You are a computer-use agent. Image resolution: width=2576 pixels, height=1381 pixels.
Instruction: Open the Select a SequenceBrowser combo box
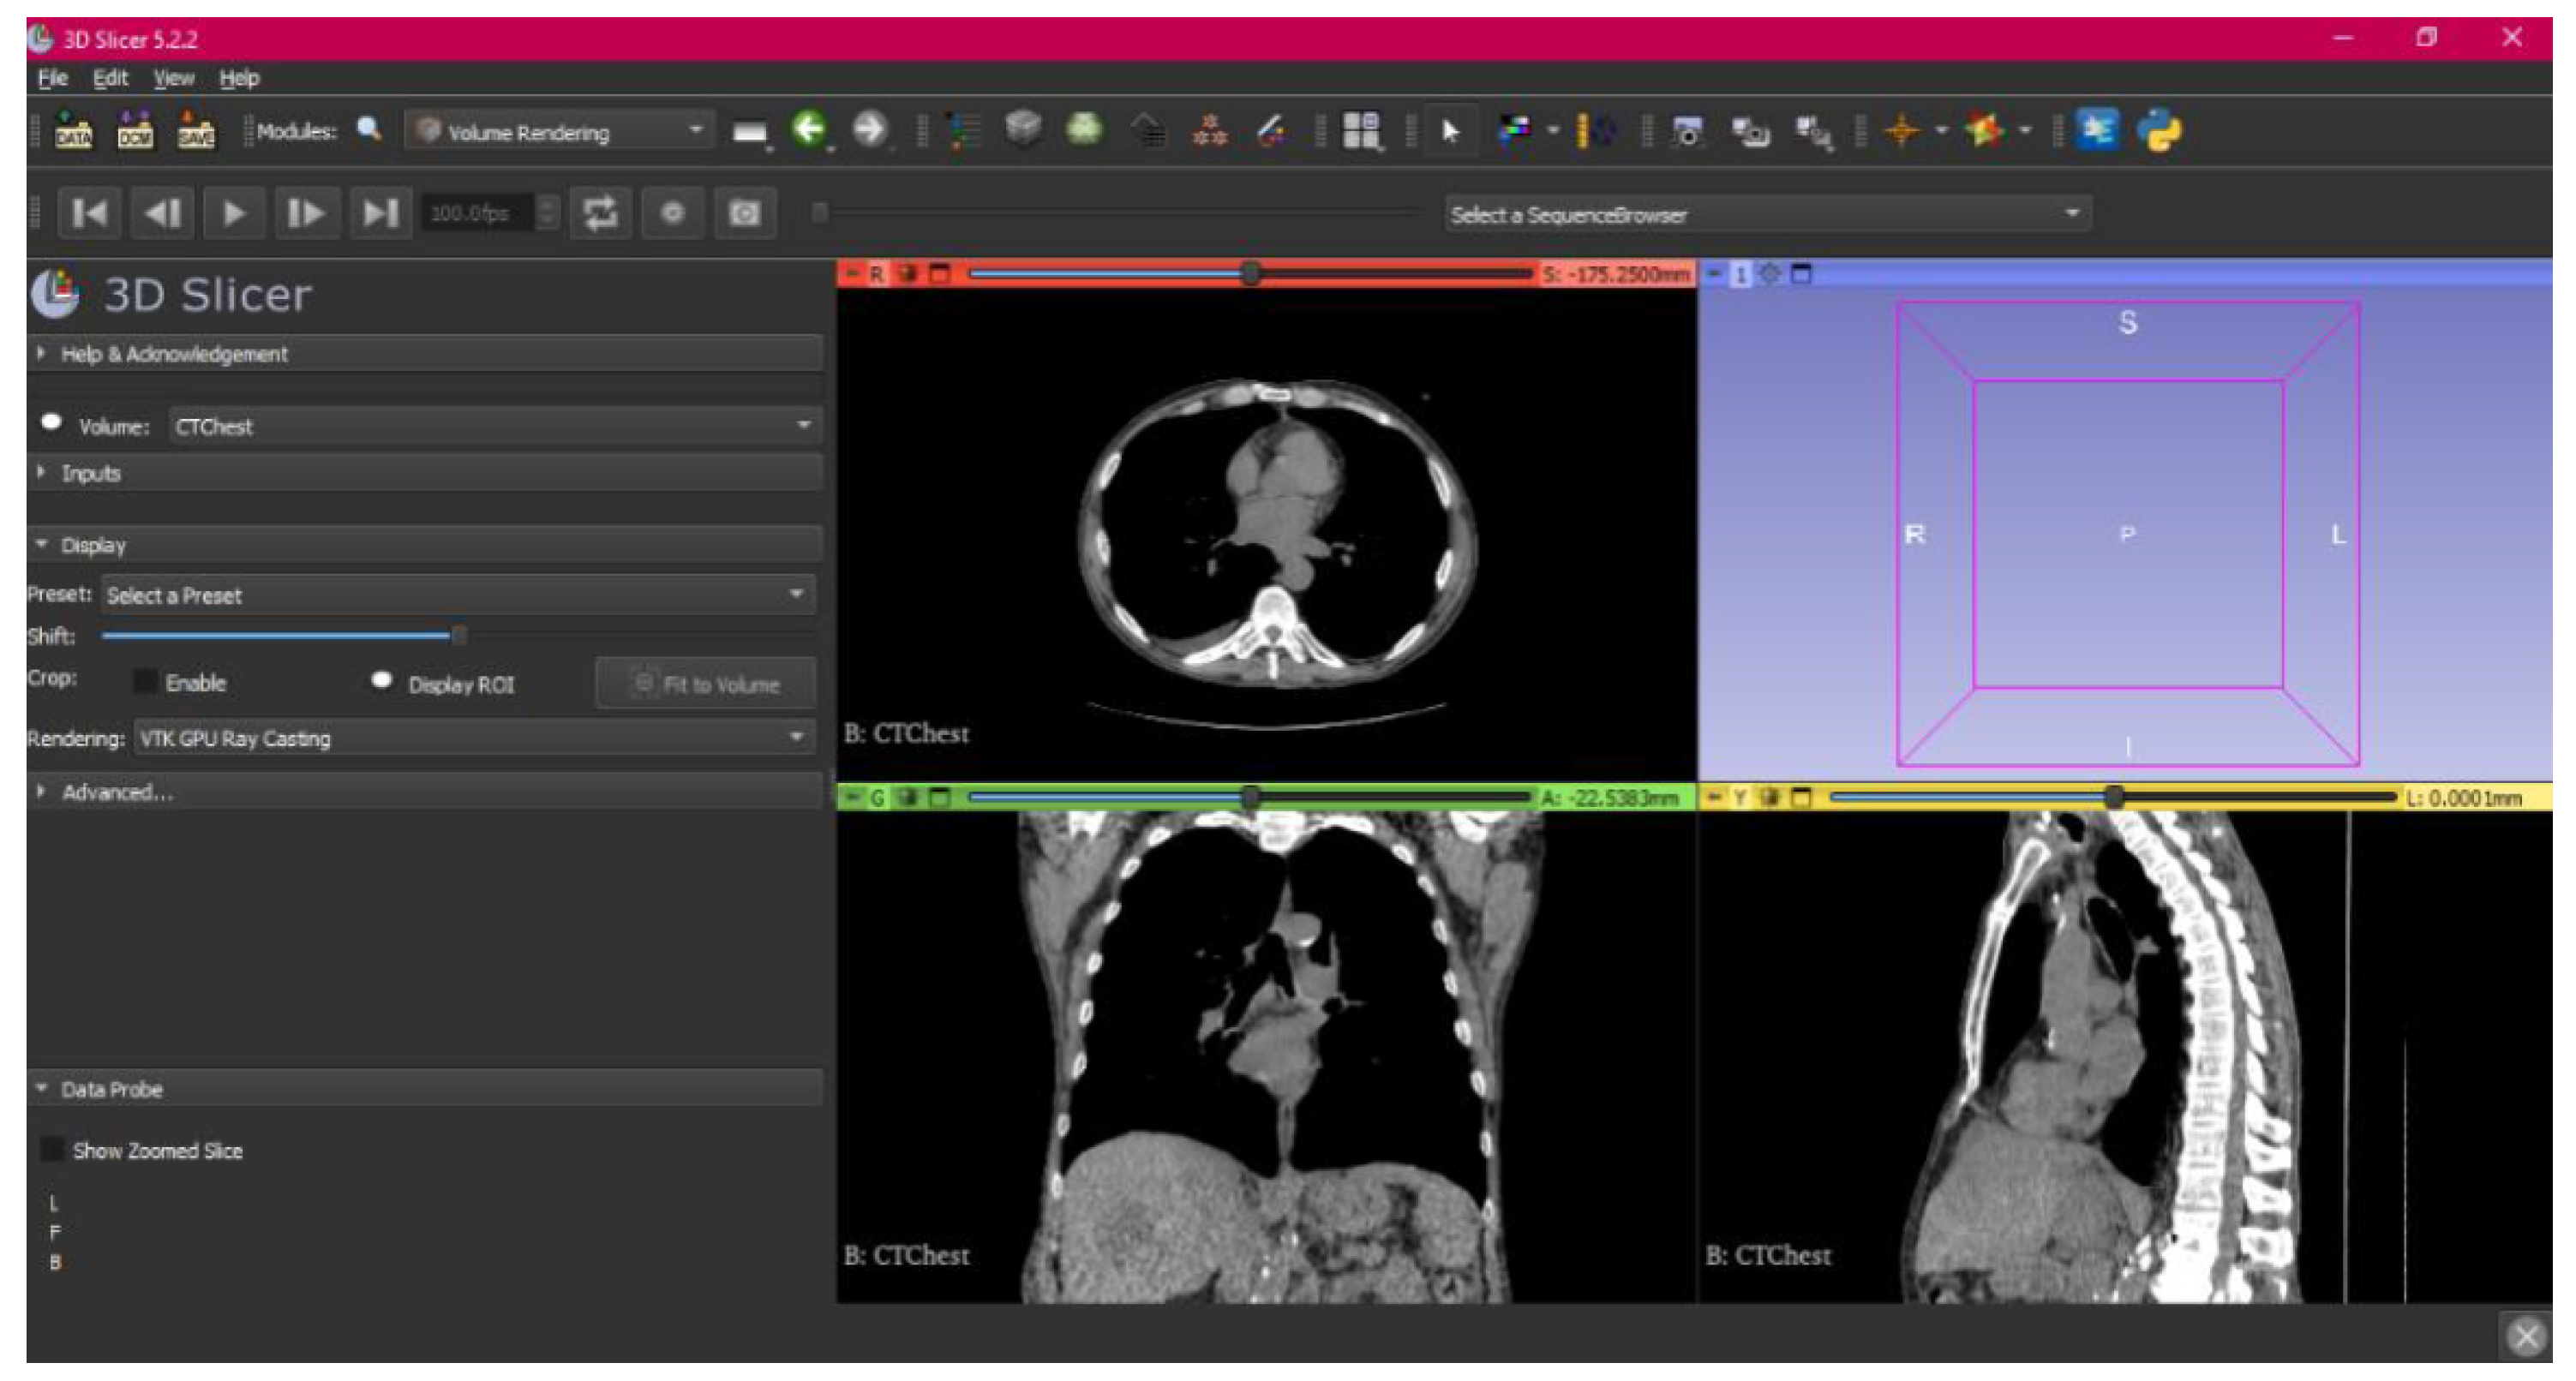coord(1766,214)
